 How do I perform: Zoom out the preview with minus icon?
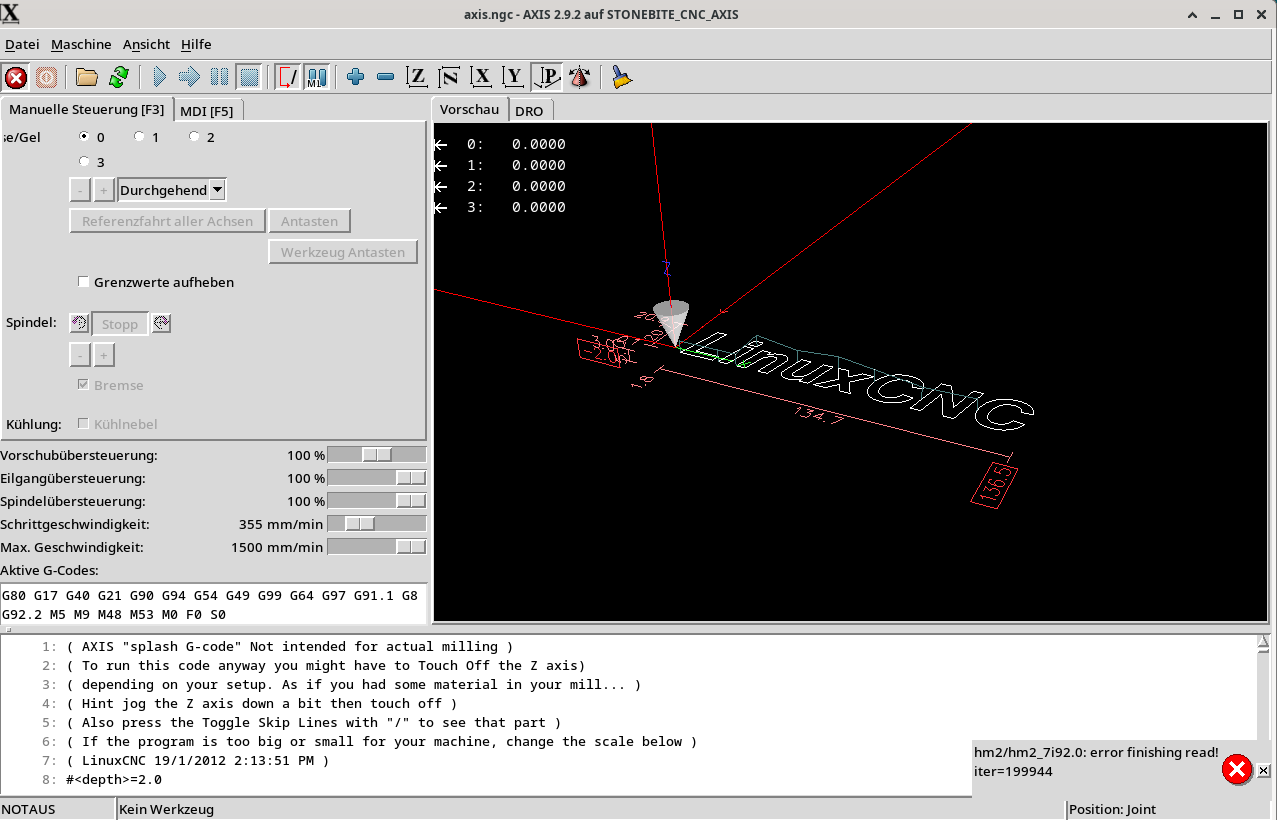[x=385, y=77]
